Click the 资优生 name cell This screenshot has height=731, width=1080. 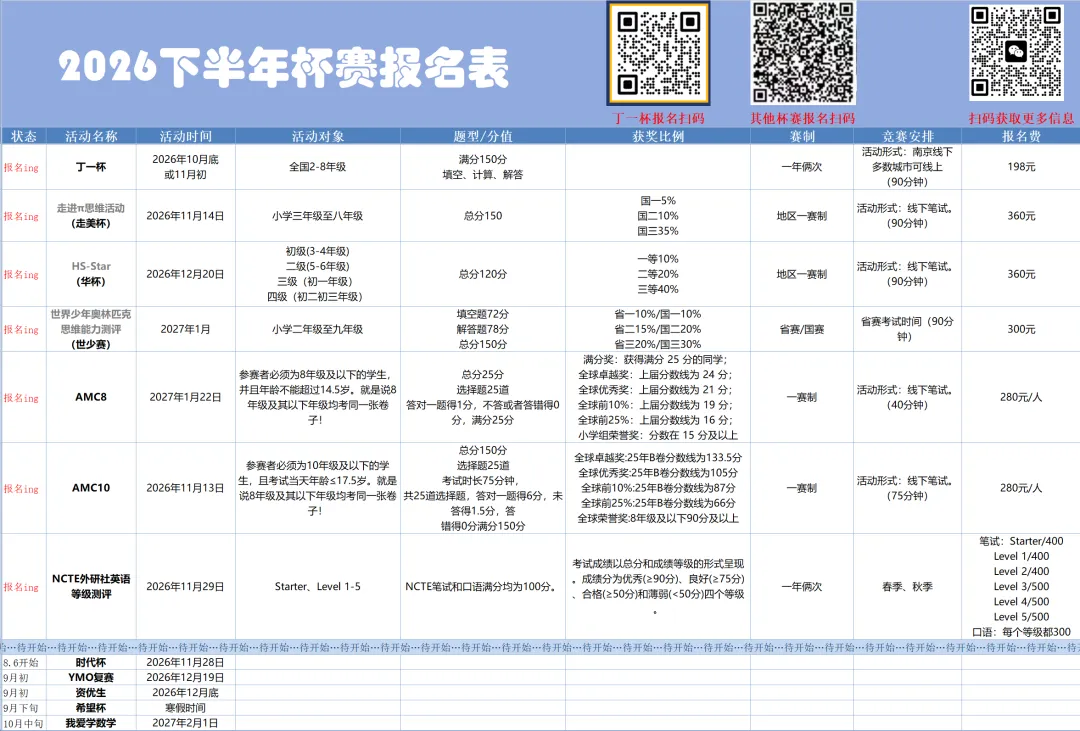coord(91,692)
